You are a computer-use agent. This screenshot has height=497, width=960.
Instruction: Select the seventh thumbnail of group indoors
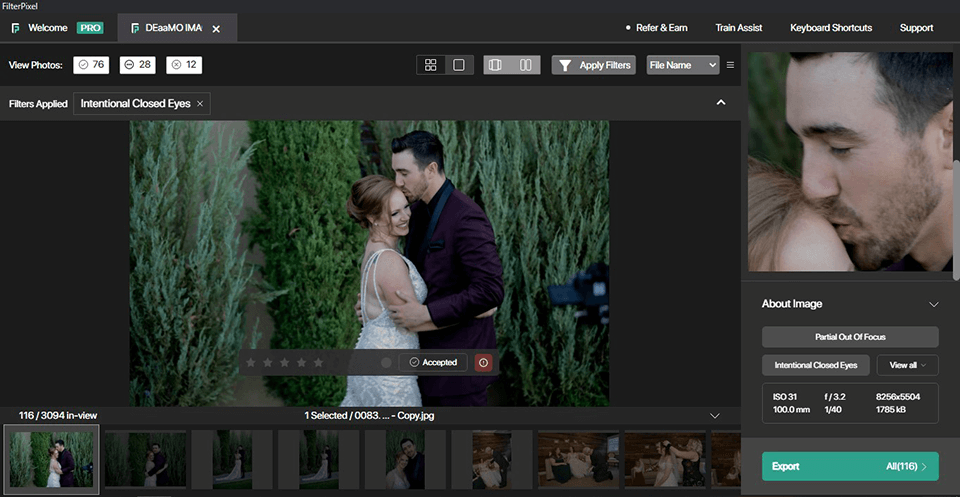[579, 459]
